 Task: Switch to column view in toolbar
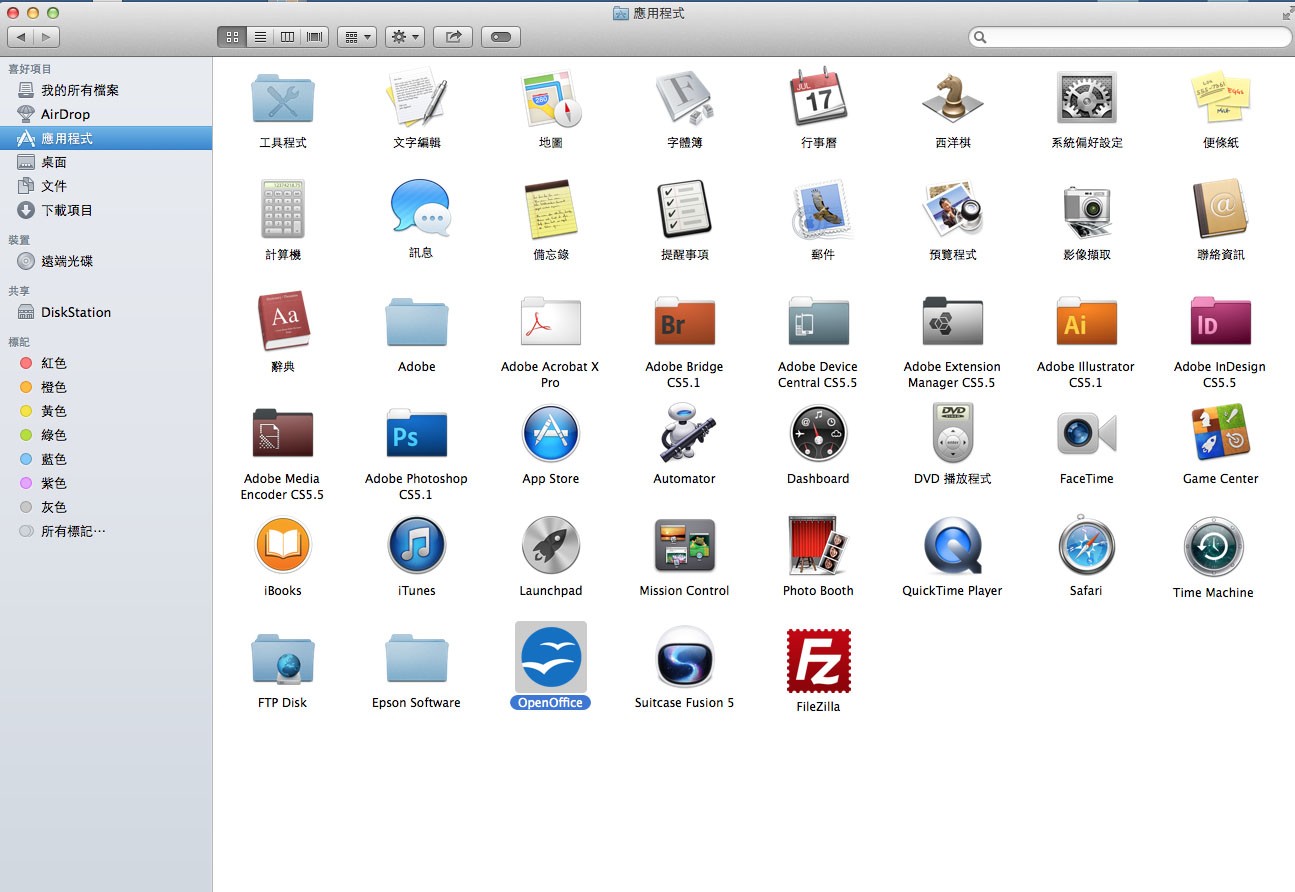tap(287, 37)
